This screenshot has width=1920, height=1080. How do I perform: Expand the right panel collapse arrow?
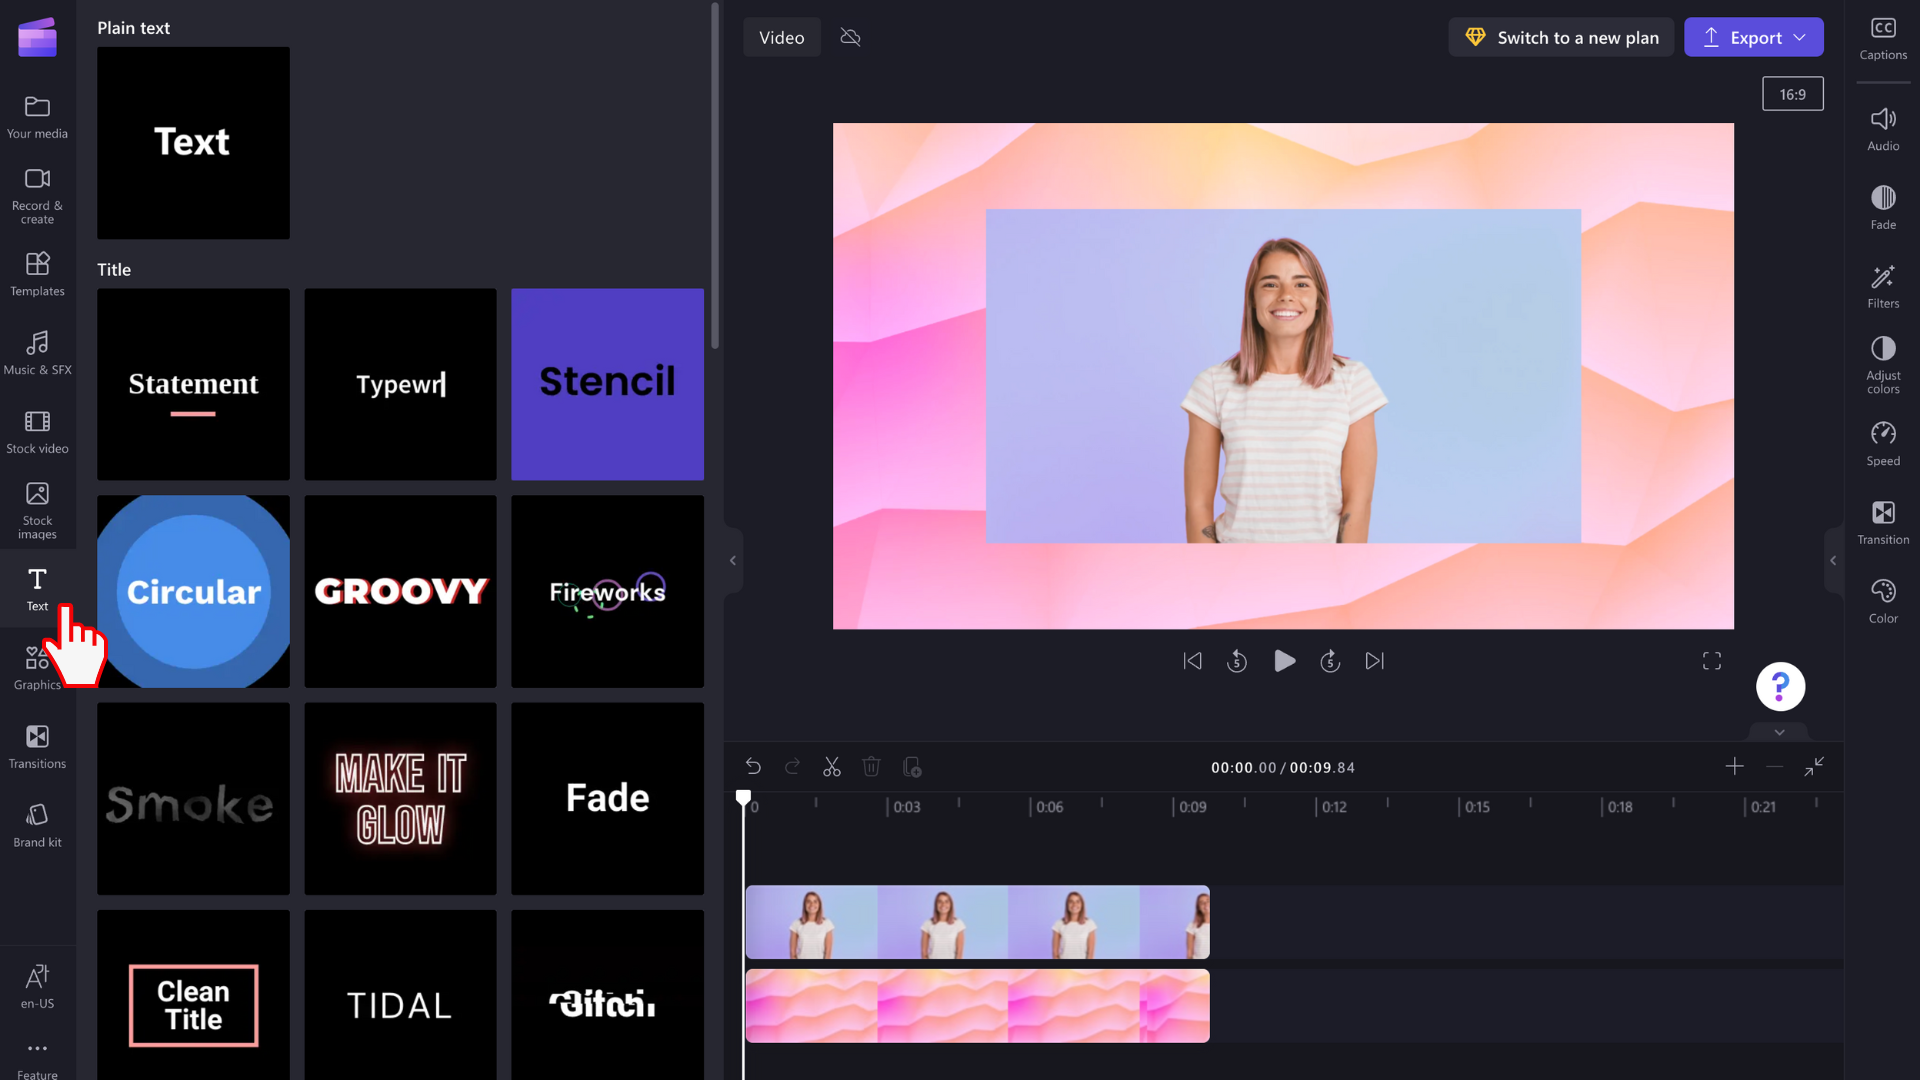(1834, 560)
